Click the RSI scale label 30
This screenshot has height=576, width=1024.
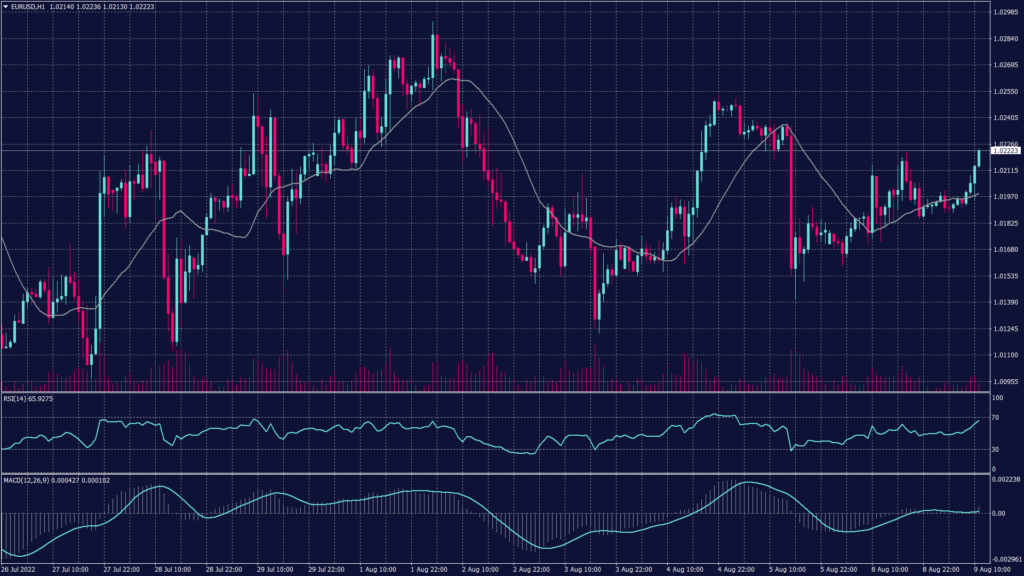coord(996,449)
